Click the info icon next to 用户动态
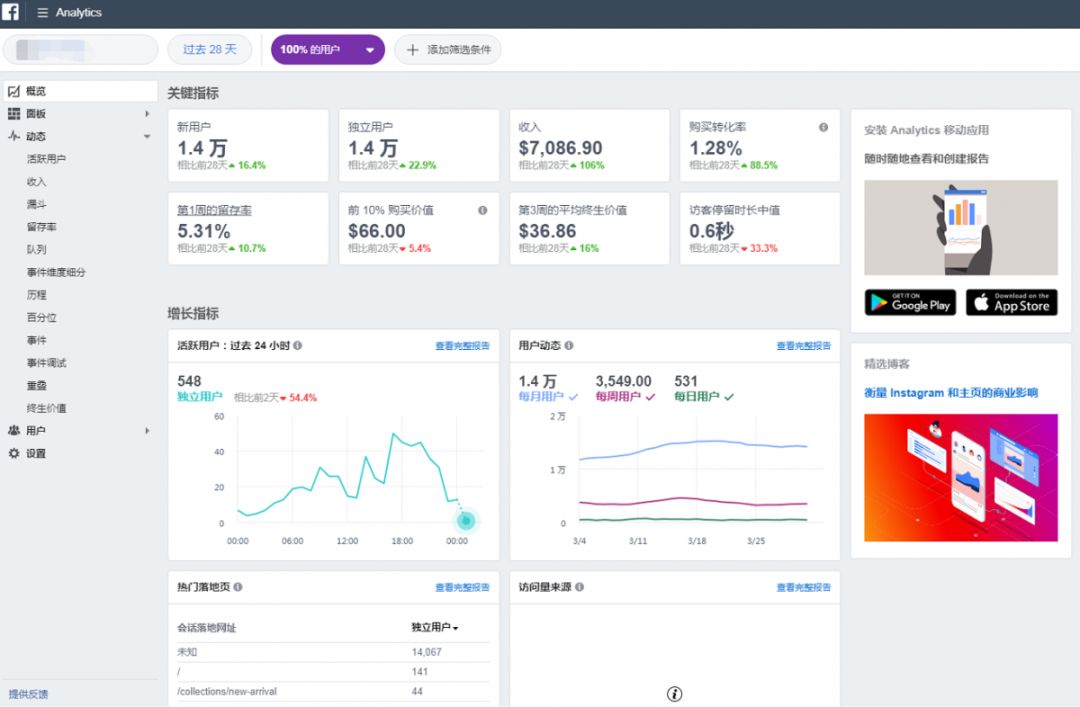This screenshot has width=1080, height=707. click(569, 346)
